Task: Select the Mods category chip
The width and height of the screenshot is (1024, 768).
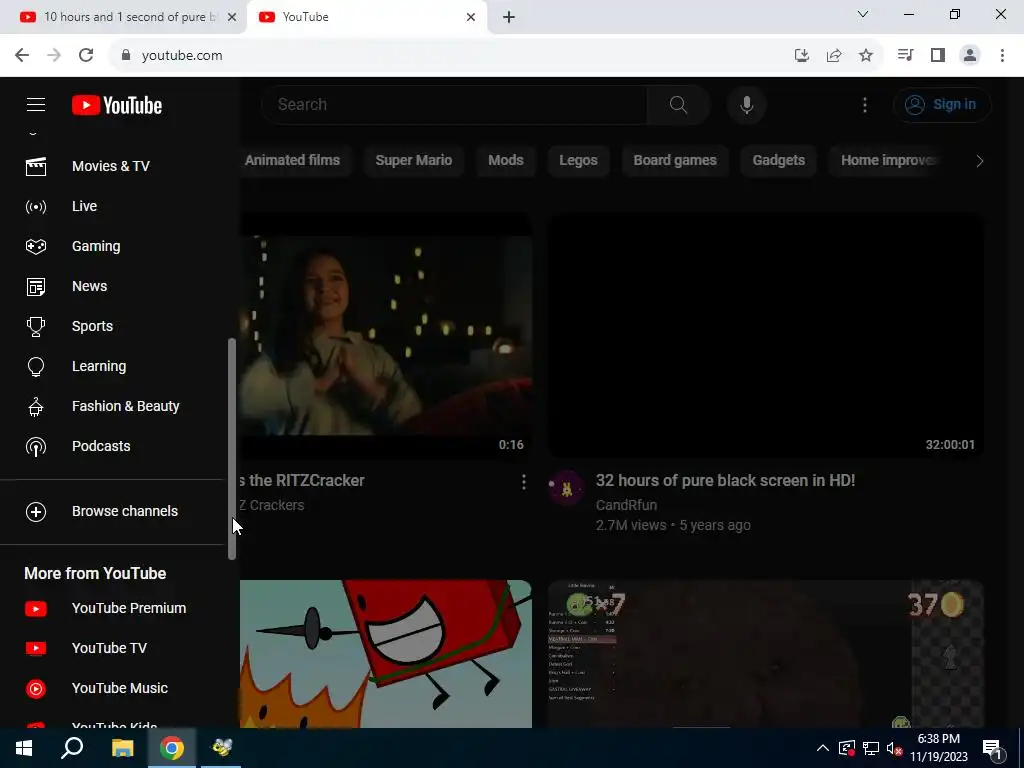Action: (505, 161)
